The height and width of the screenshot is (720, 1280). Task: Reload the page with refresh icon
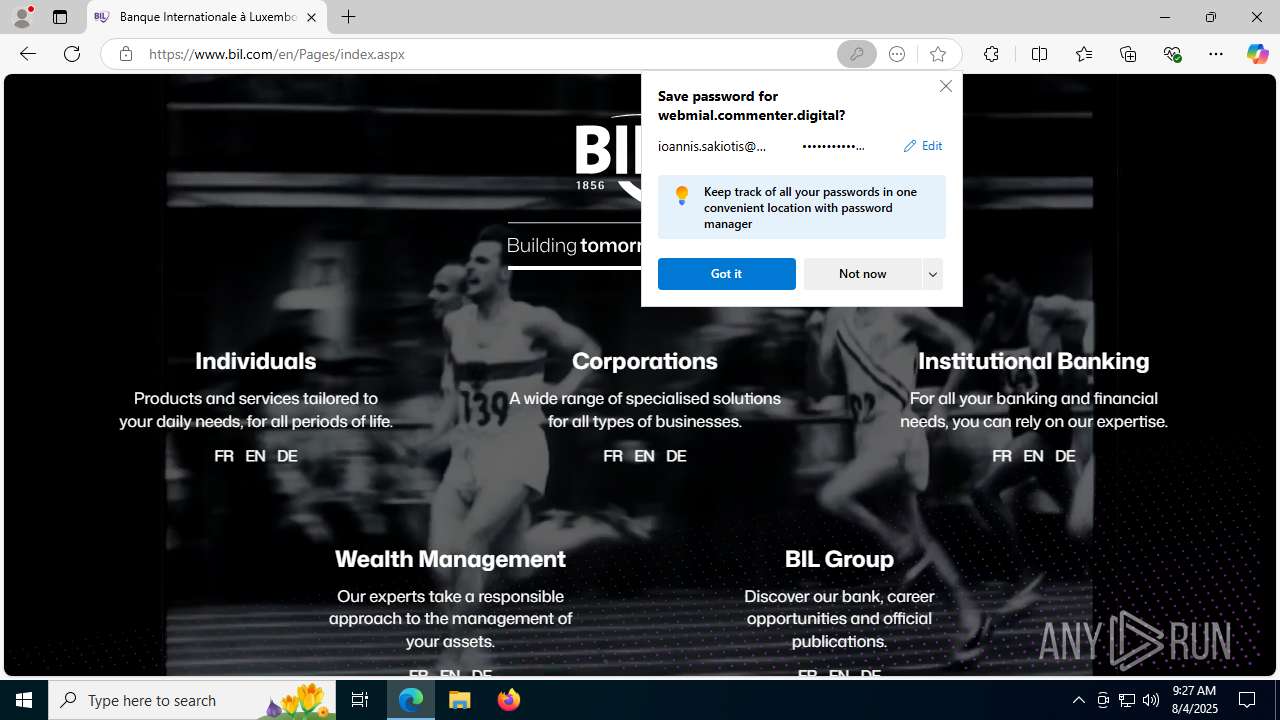pyautogui.click(x=72, y=54)
